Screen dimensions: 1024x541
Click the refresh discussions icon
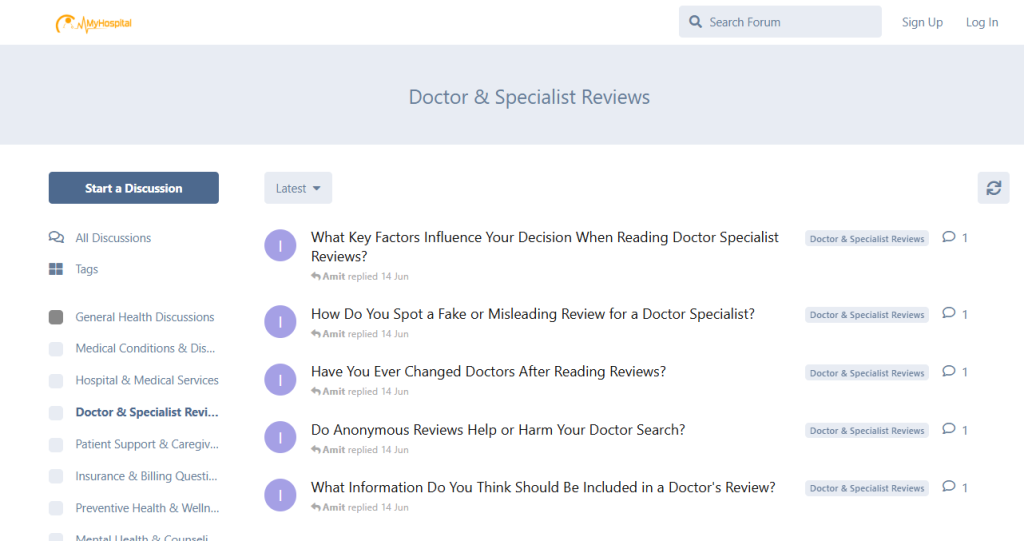pos(993,188)
